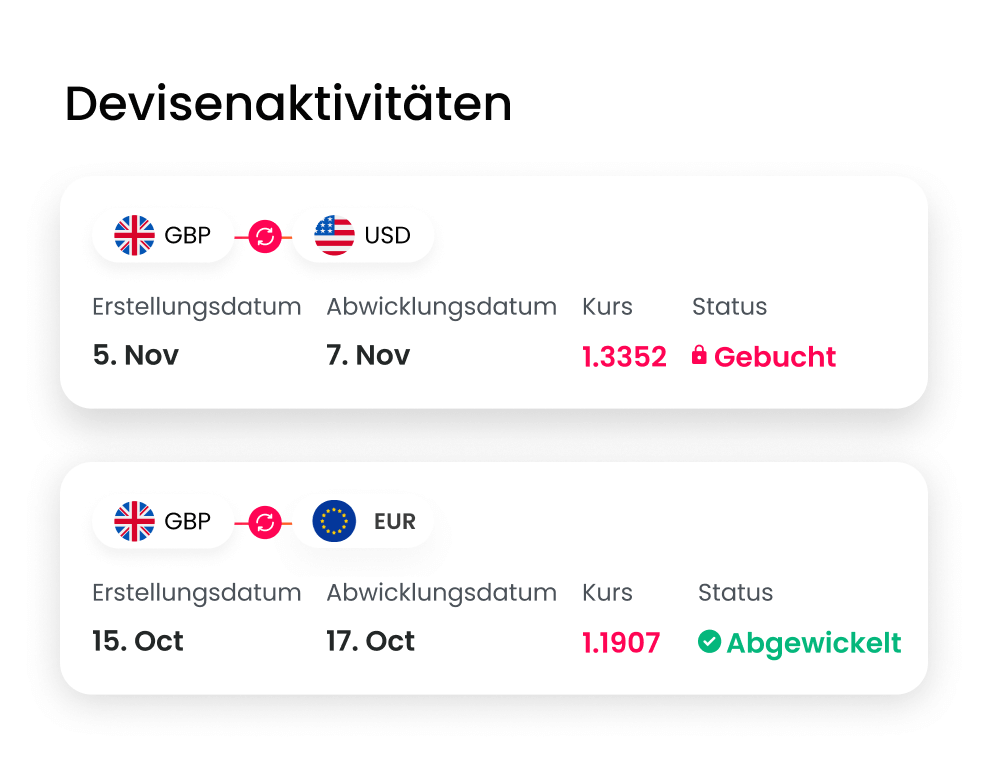
Task: Click the Gebucht status label
Action: click(x=775, y=357)
